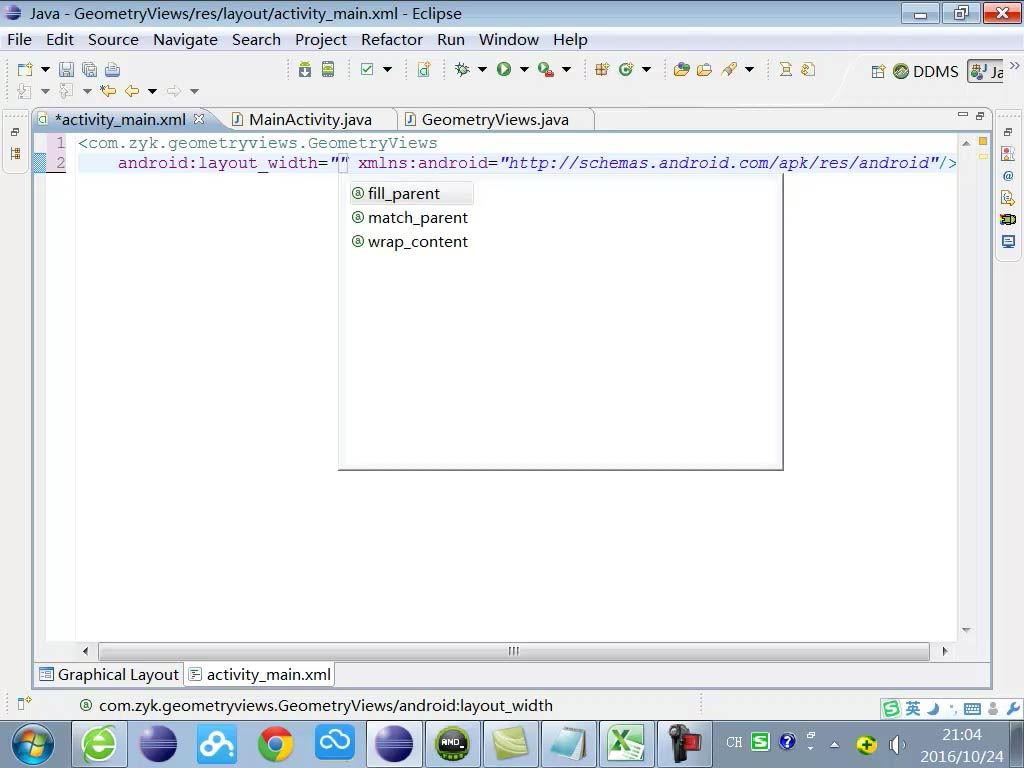Open the Android SDK Manager icon
Screen dimensions: 1024x768
pyautogui.click(x=305, y=70)
